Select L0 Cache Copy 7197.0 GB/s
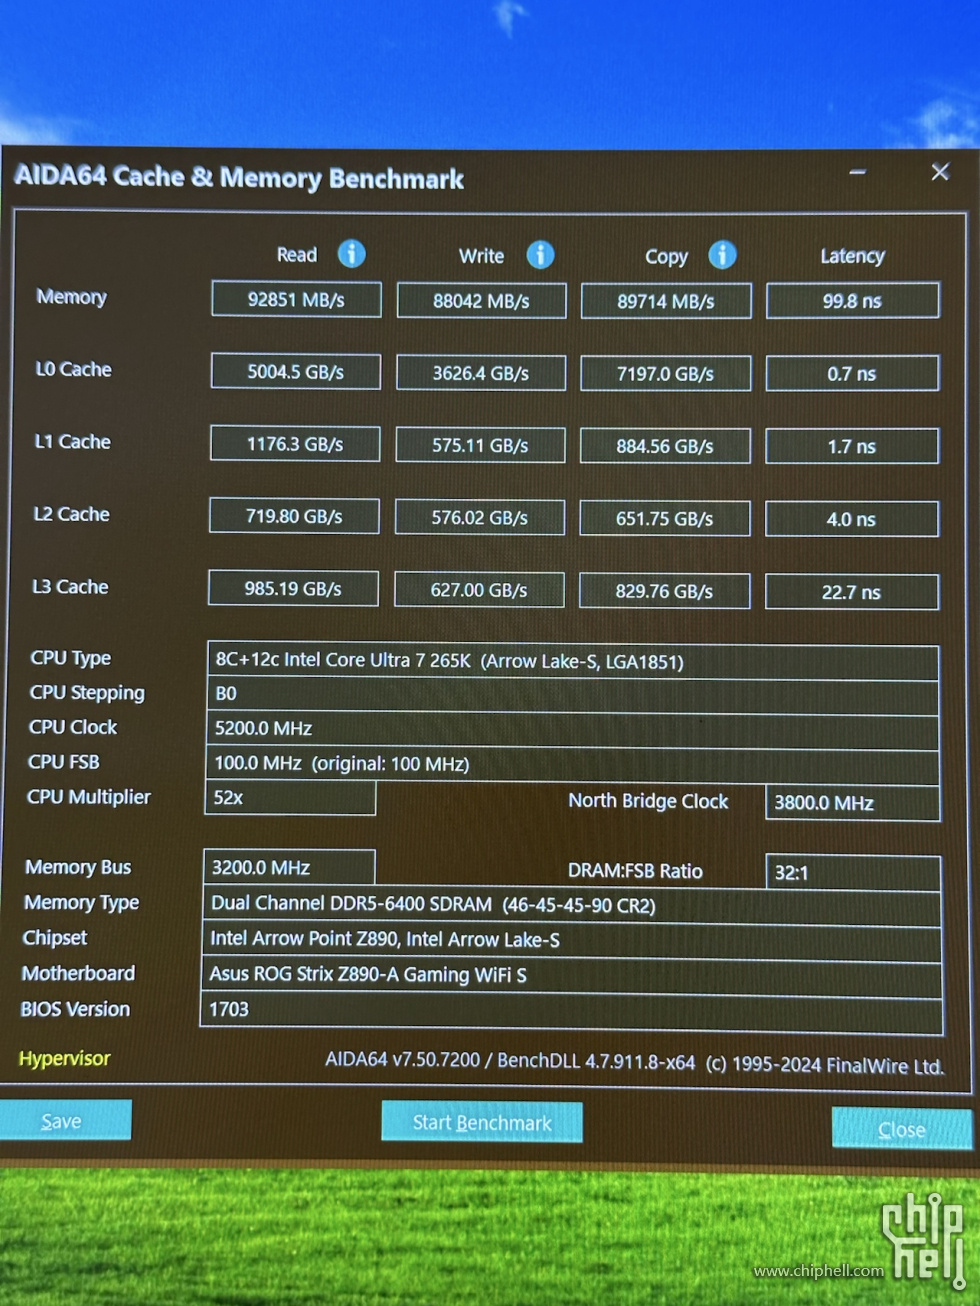The width and height of the screenshot is (980, 1306). click(666, 373)
